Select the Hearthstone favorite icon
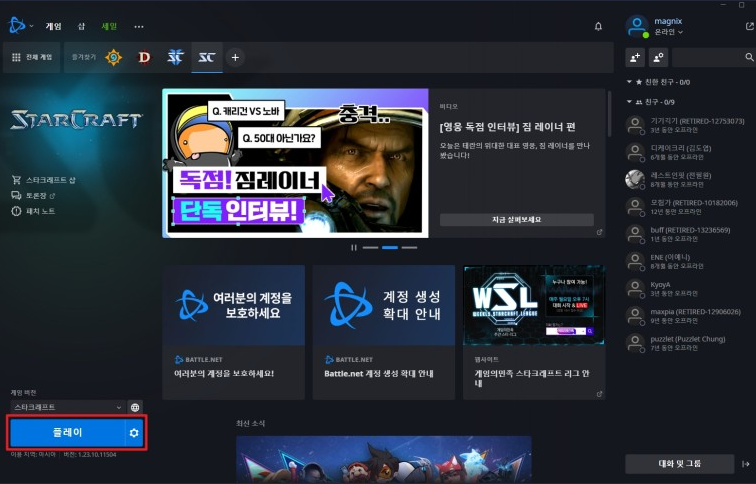Image resolution: width=756 pixels, height=484 pixels. [x=114, y=57]
